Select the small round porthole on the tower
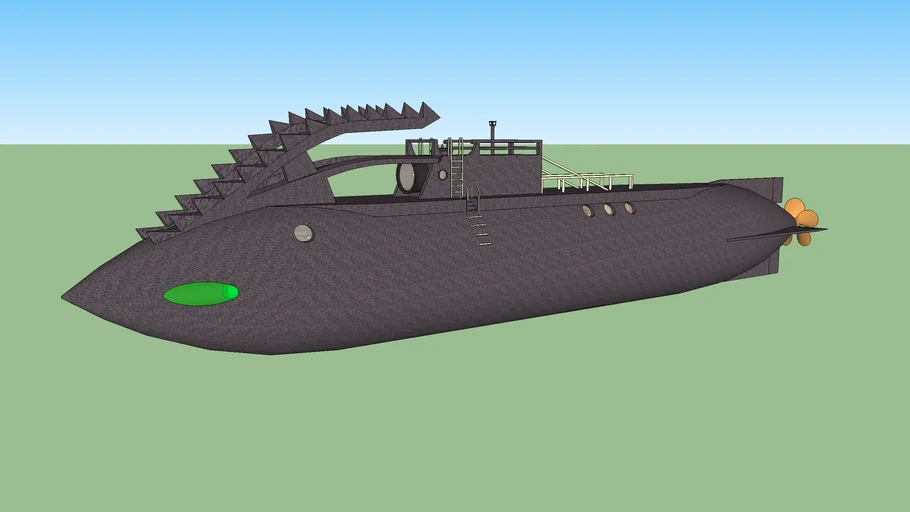The width and height of the screenshot is (910, 512). (x=443, y=174)
